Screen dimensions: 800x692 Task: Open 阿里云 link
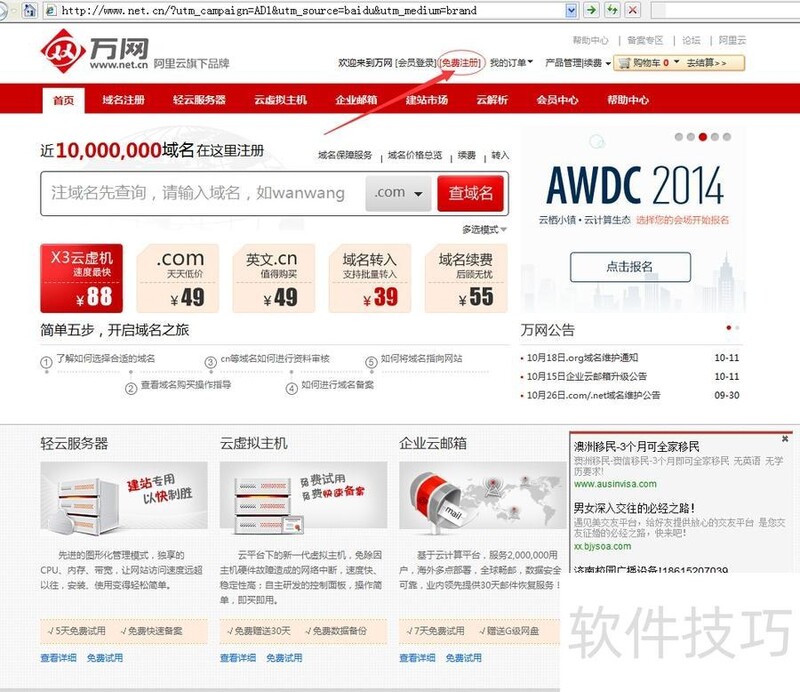click(732, 40)
